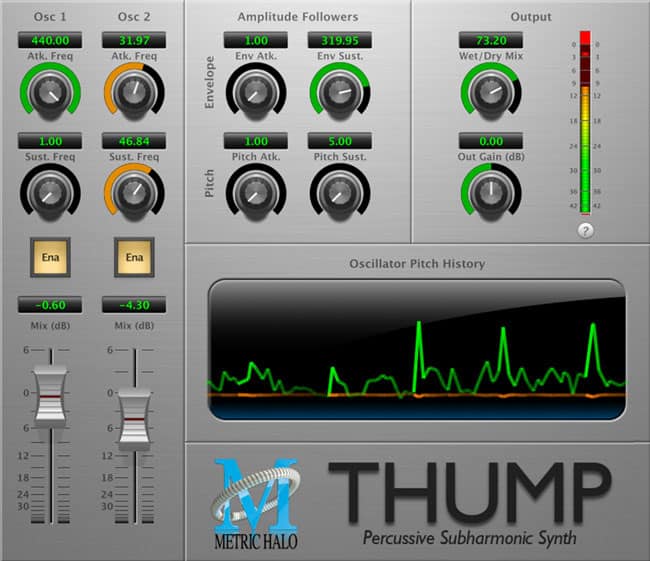Select the Pitch Atk. 1.00 value field
This screenshot has height=561, width=650.
pyautogui.click(x=256, y=141)
